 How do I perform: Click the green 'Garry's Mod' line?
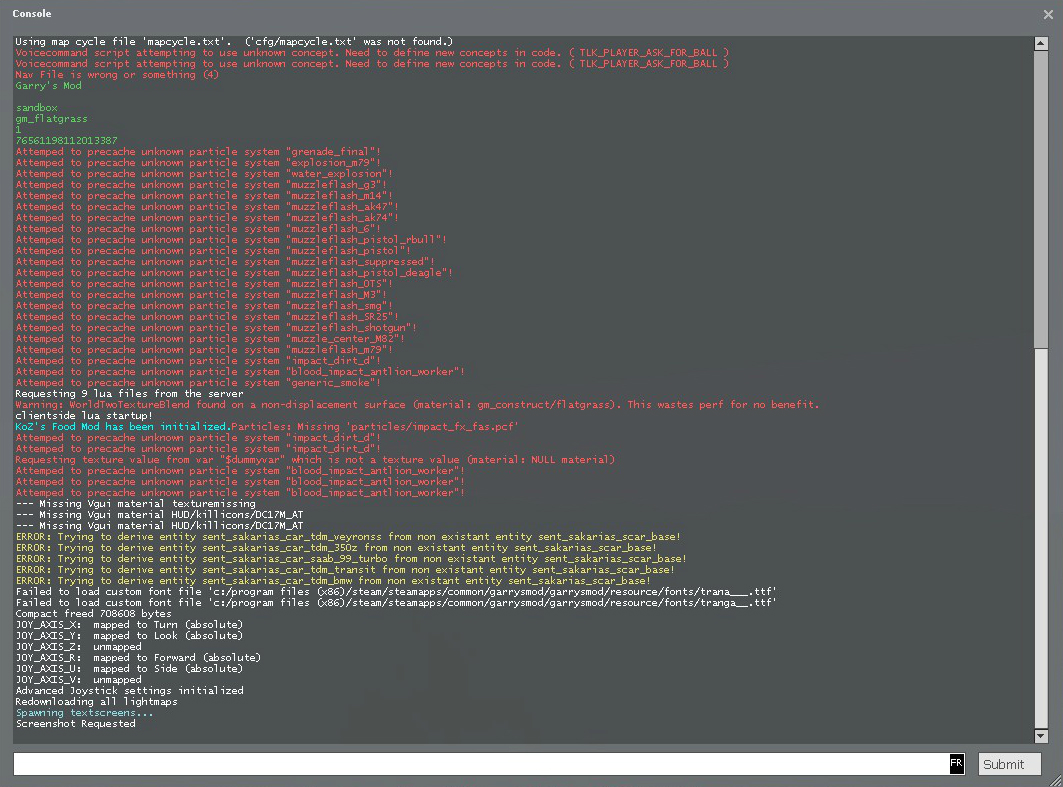pos(48,85)
